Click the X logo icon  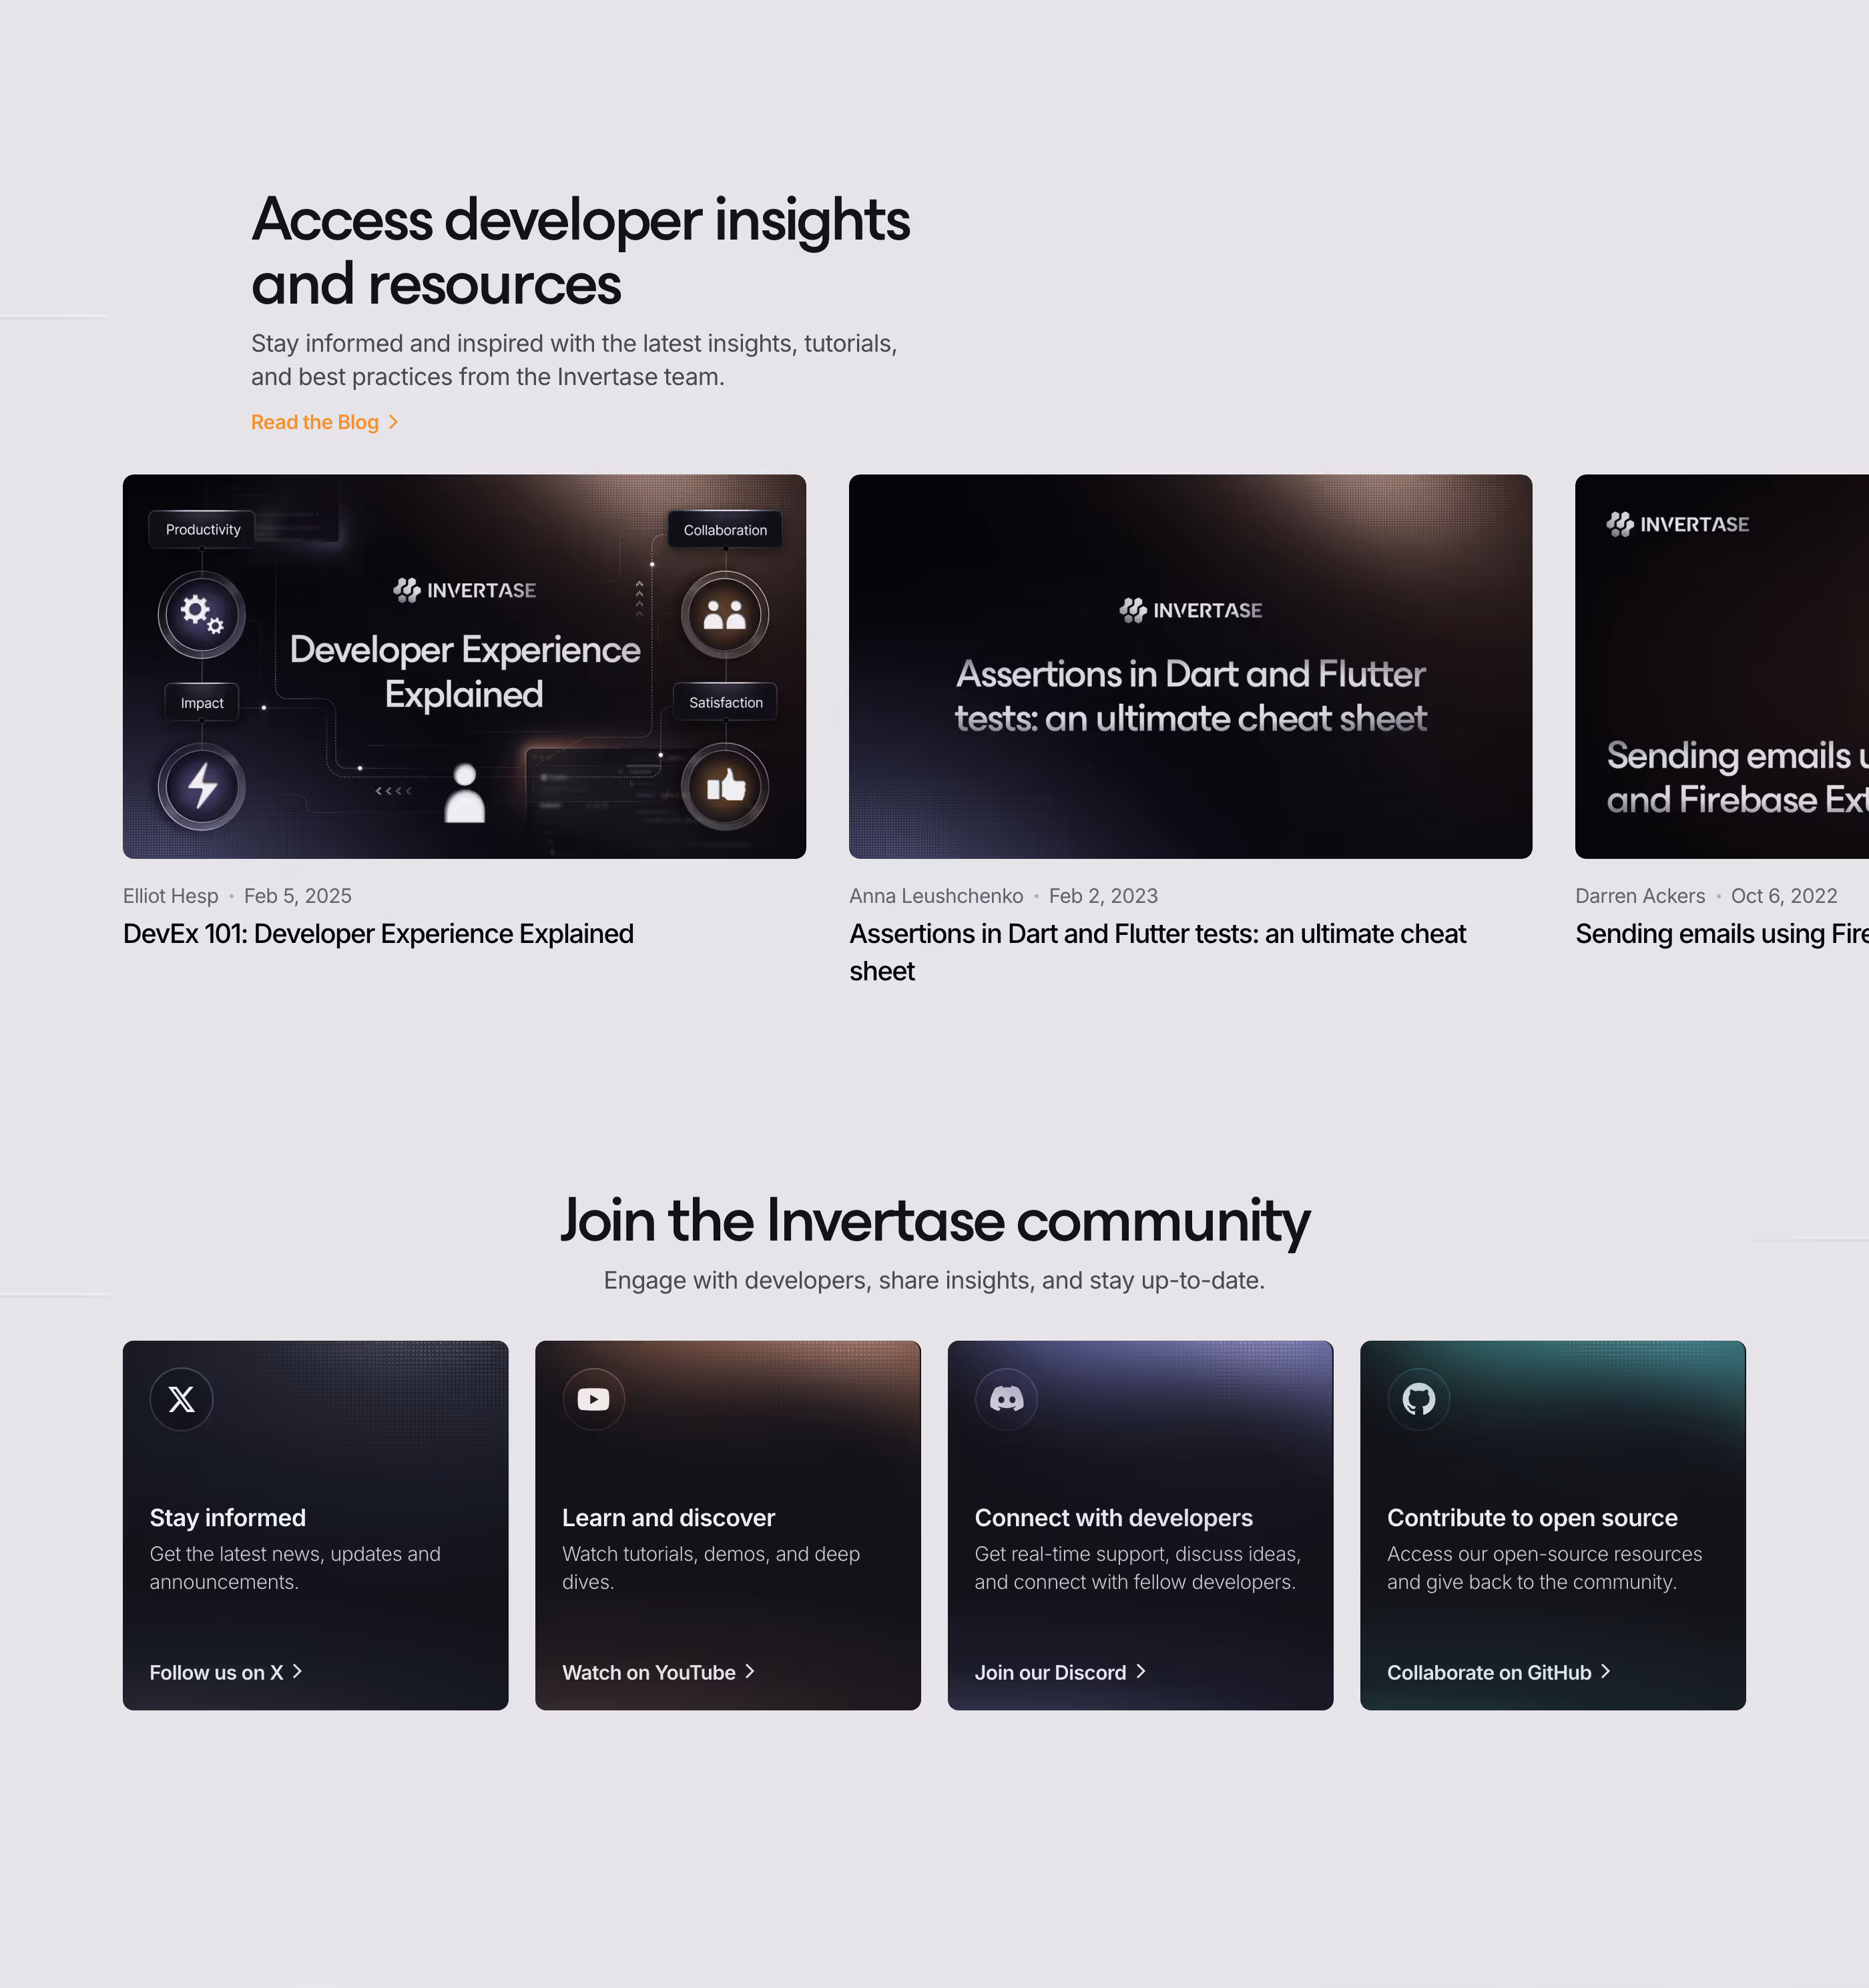(181, 1399)
